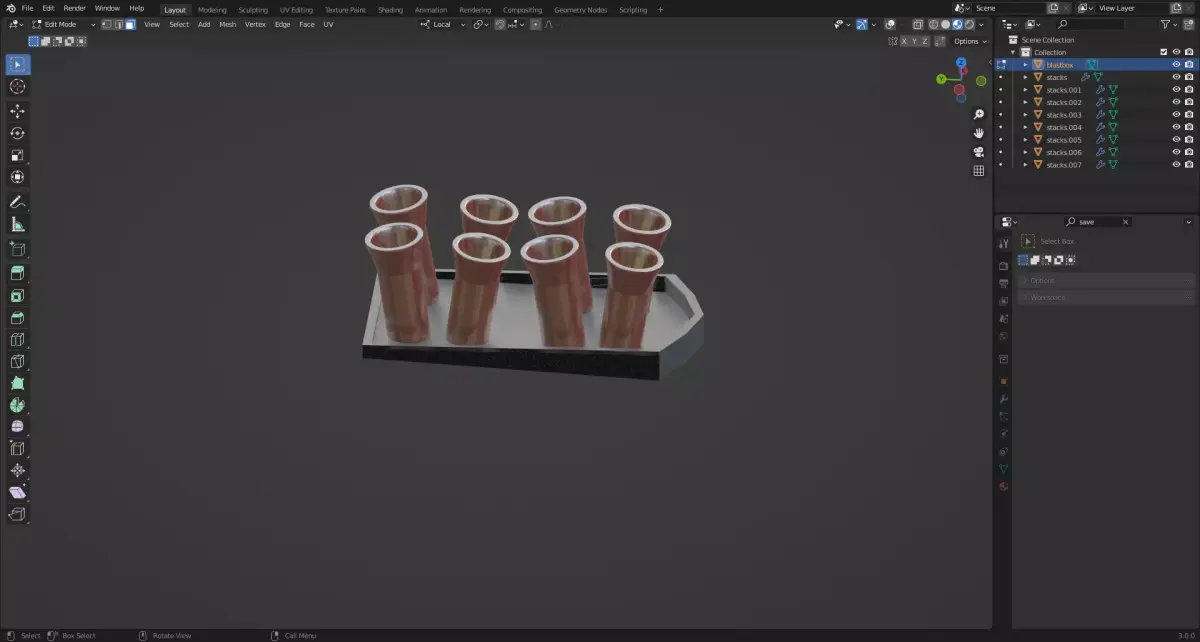Expand the blastbox object in the outliner
1200x642 pixels.
coord(1024,64)
